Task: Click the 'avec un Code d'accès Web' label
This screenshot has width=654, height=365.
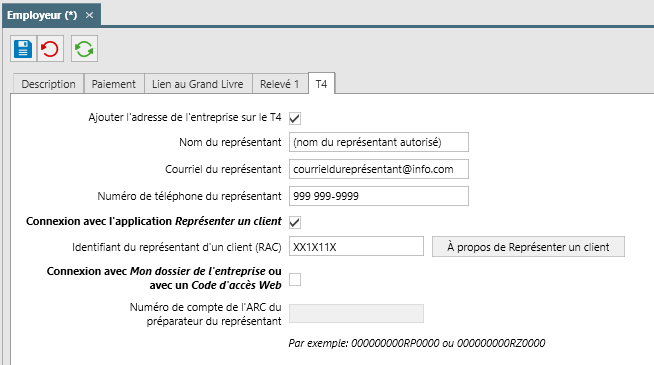Action: [x=215, y=285]
